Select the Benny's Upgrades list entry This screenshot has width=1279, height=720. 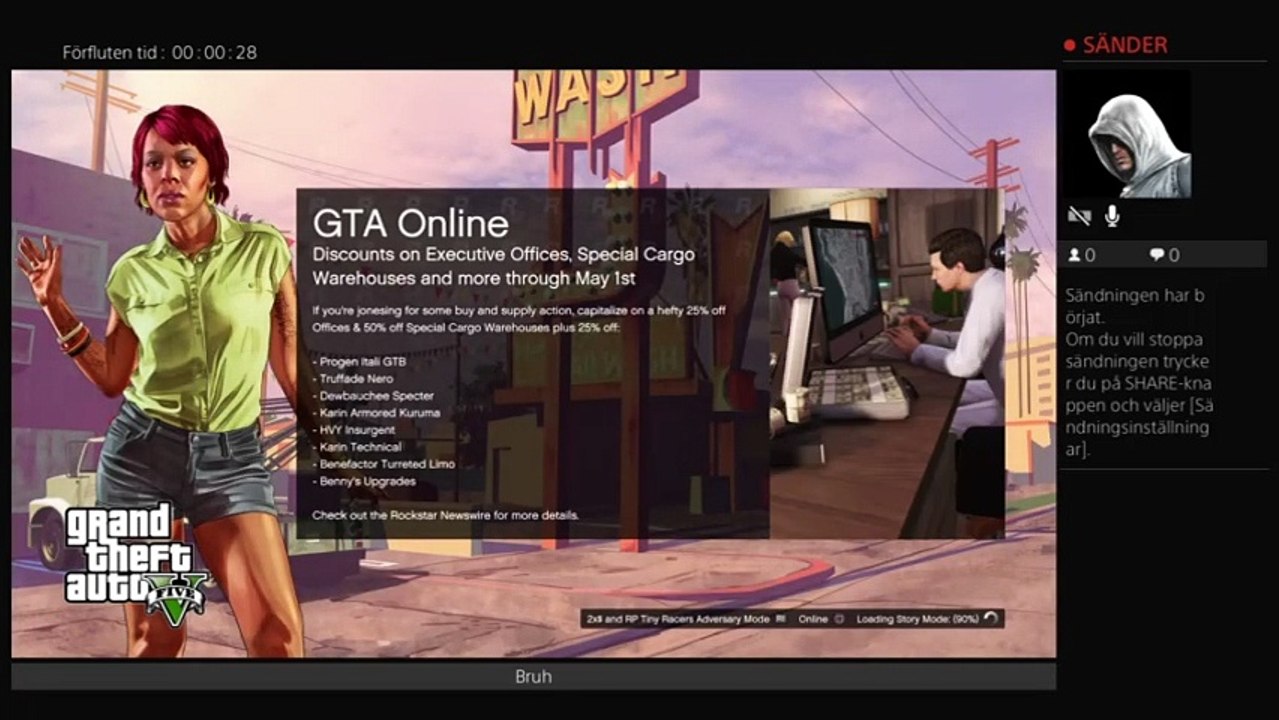click(364, 481)
